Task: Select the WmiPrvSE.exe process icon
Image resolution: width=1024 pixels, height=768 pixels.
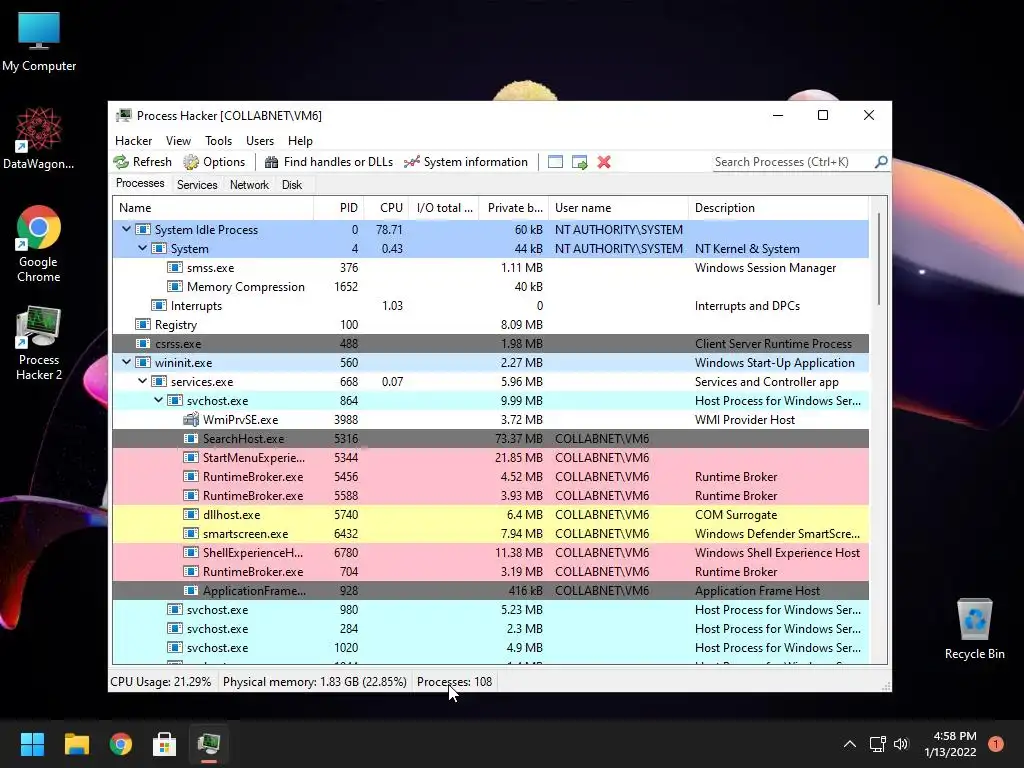Action: [x=191, y=419]
